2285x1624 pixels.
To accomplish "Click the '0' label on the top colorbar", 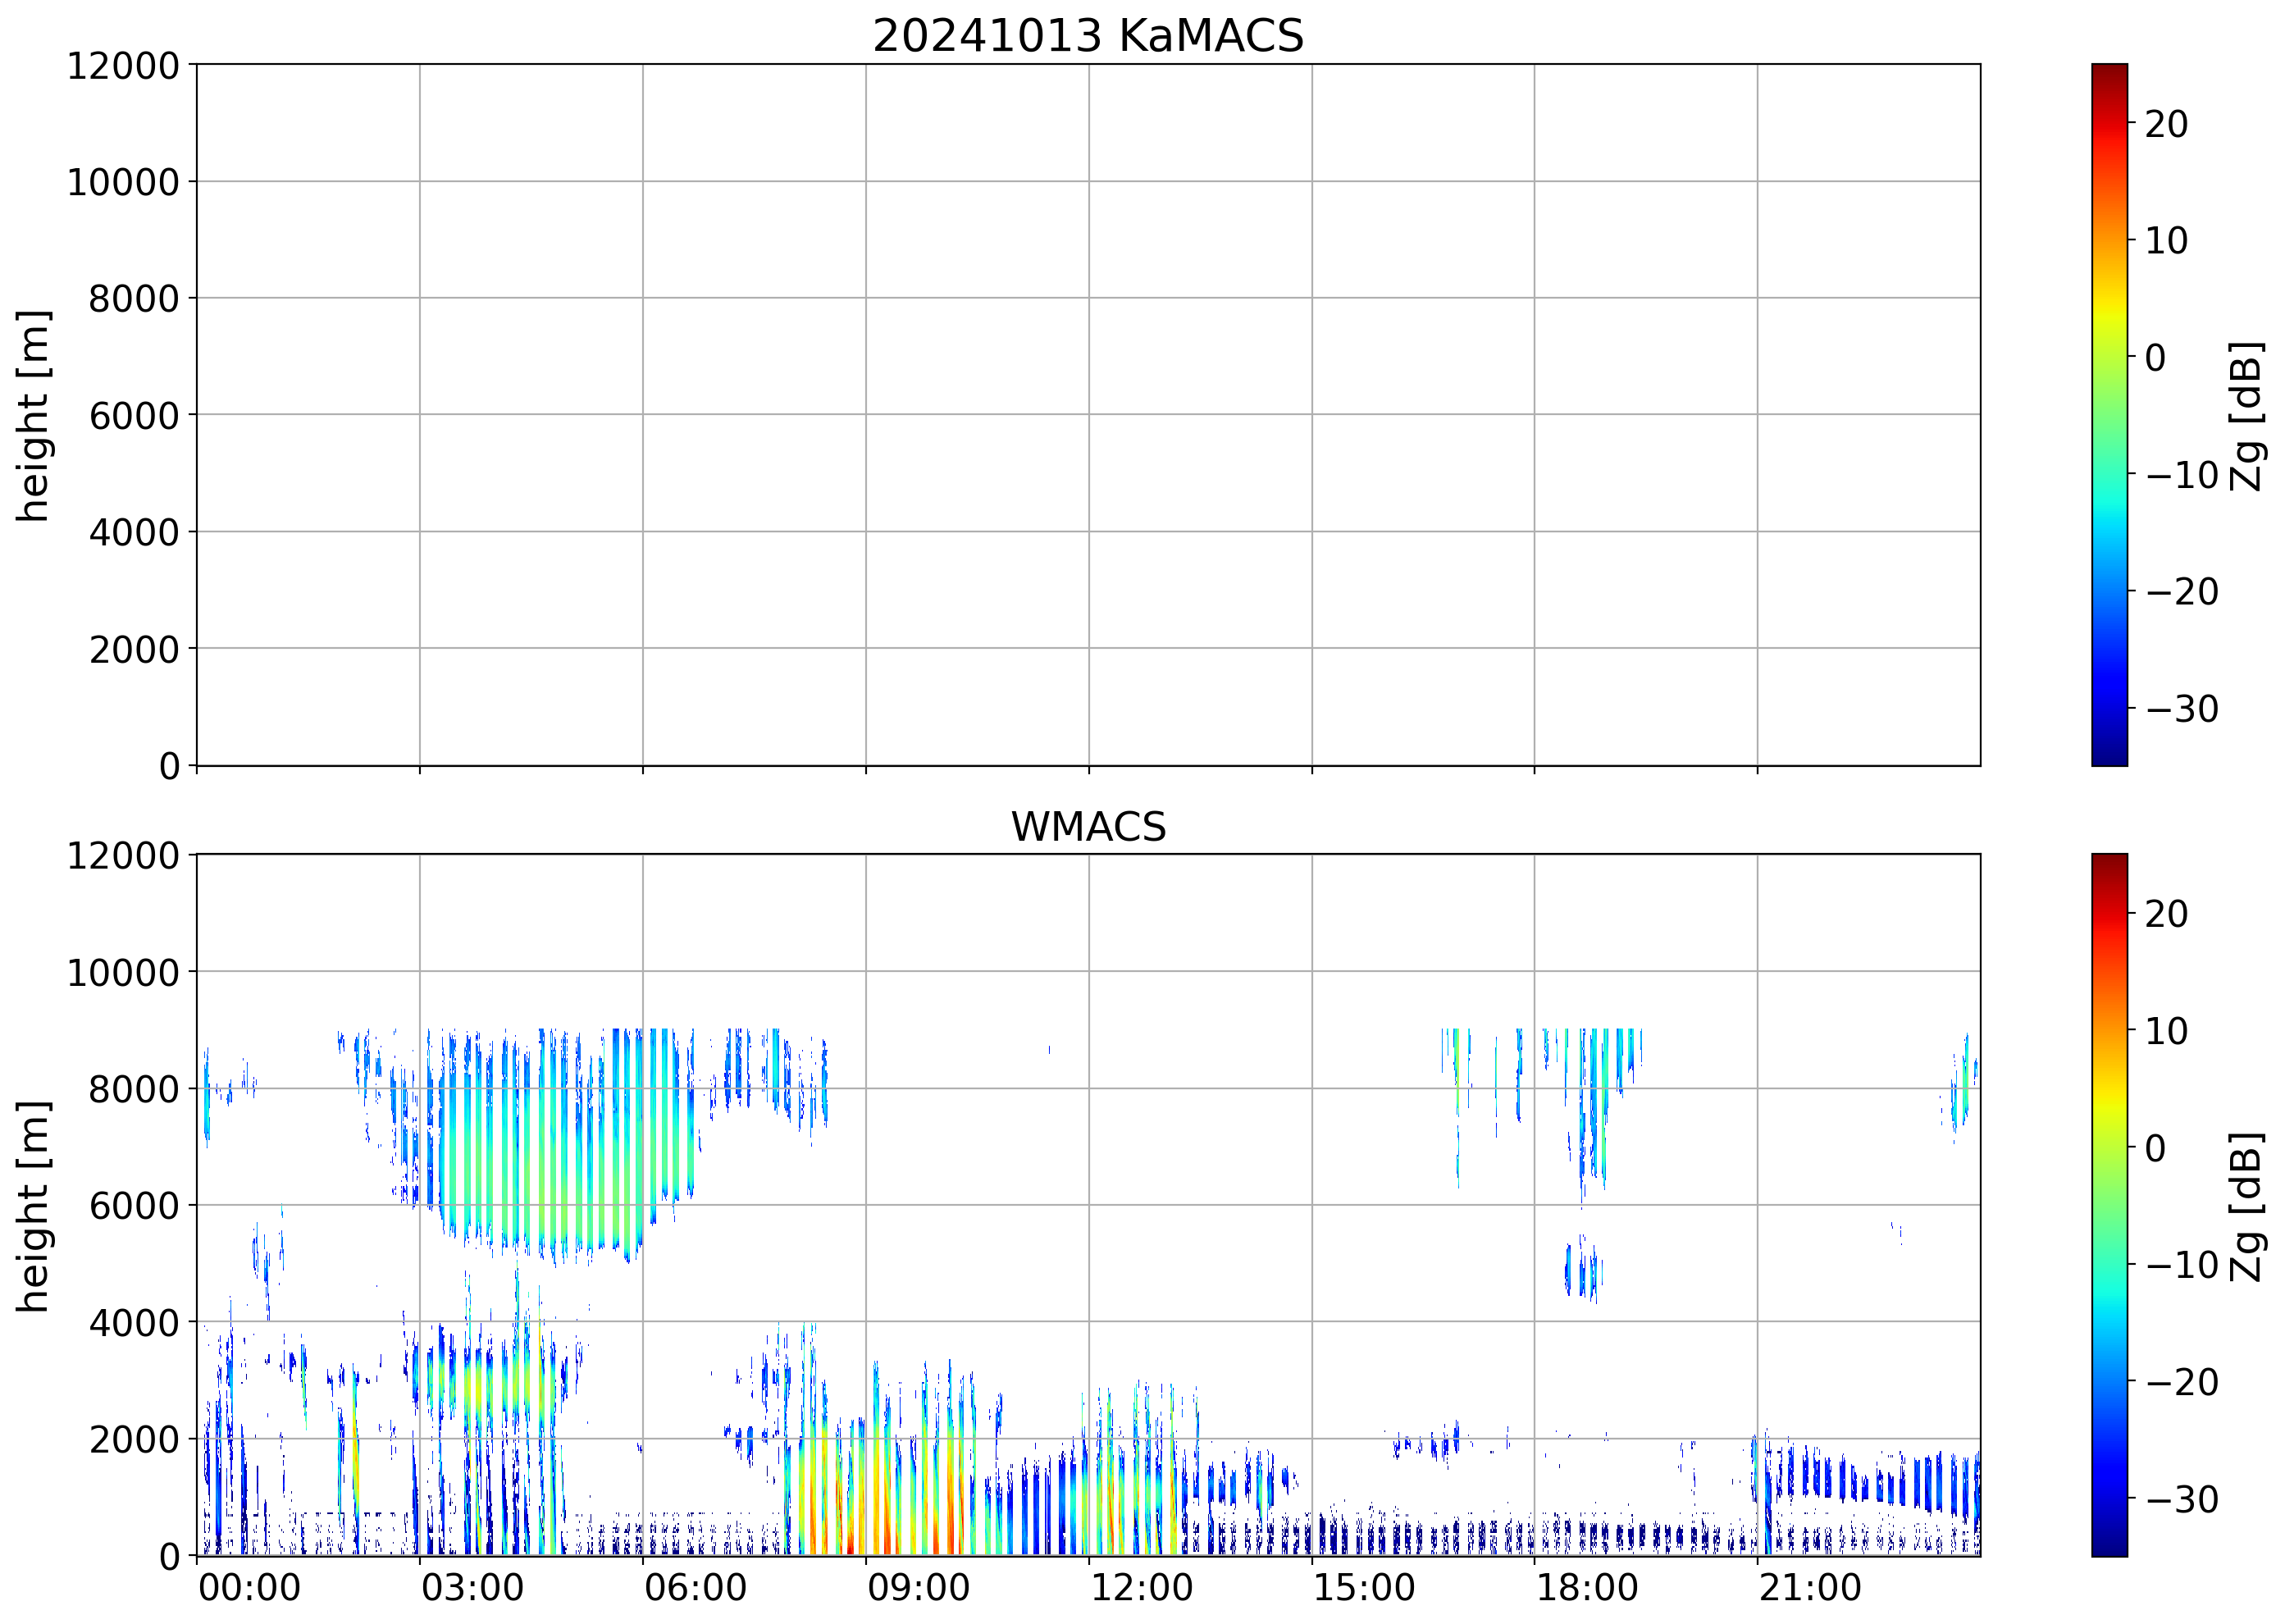I will [2156, 358].
